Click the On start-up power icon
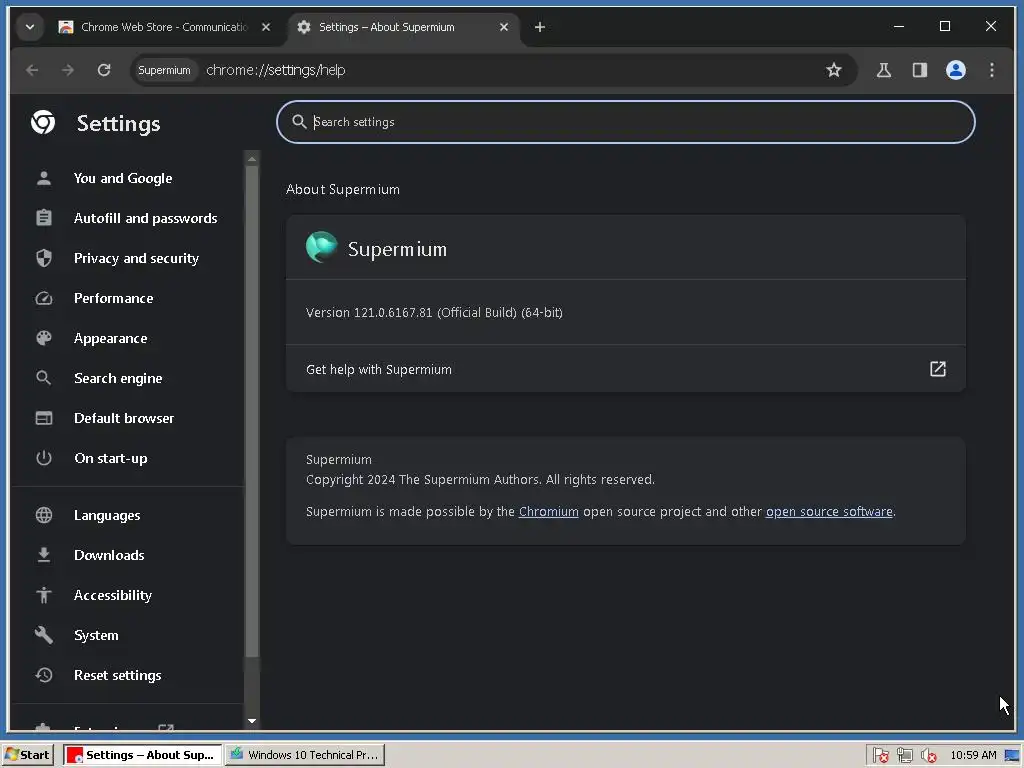1024x768 pixels. click(x=44, y=458)
